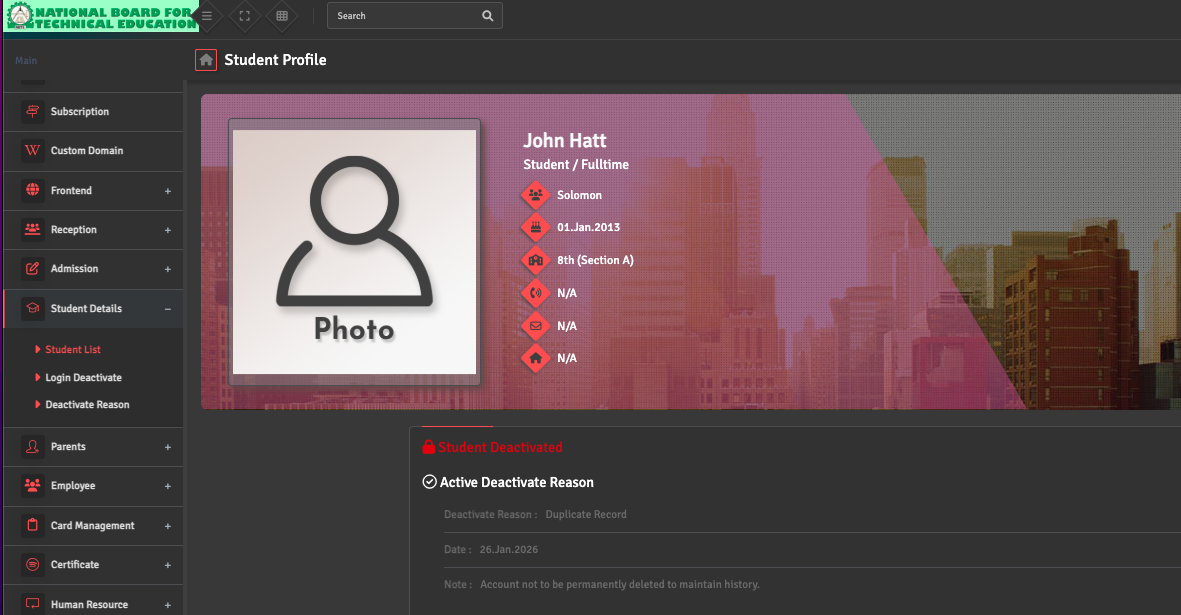The width and height of the screenshot is (1181, 615).
Task: Expand the Reception sidebar menu
Action: (167, 230)
